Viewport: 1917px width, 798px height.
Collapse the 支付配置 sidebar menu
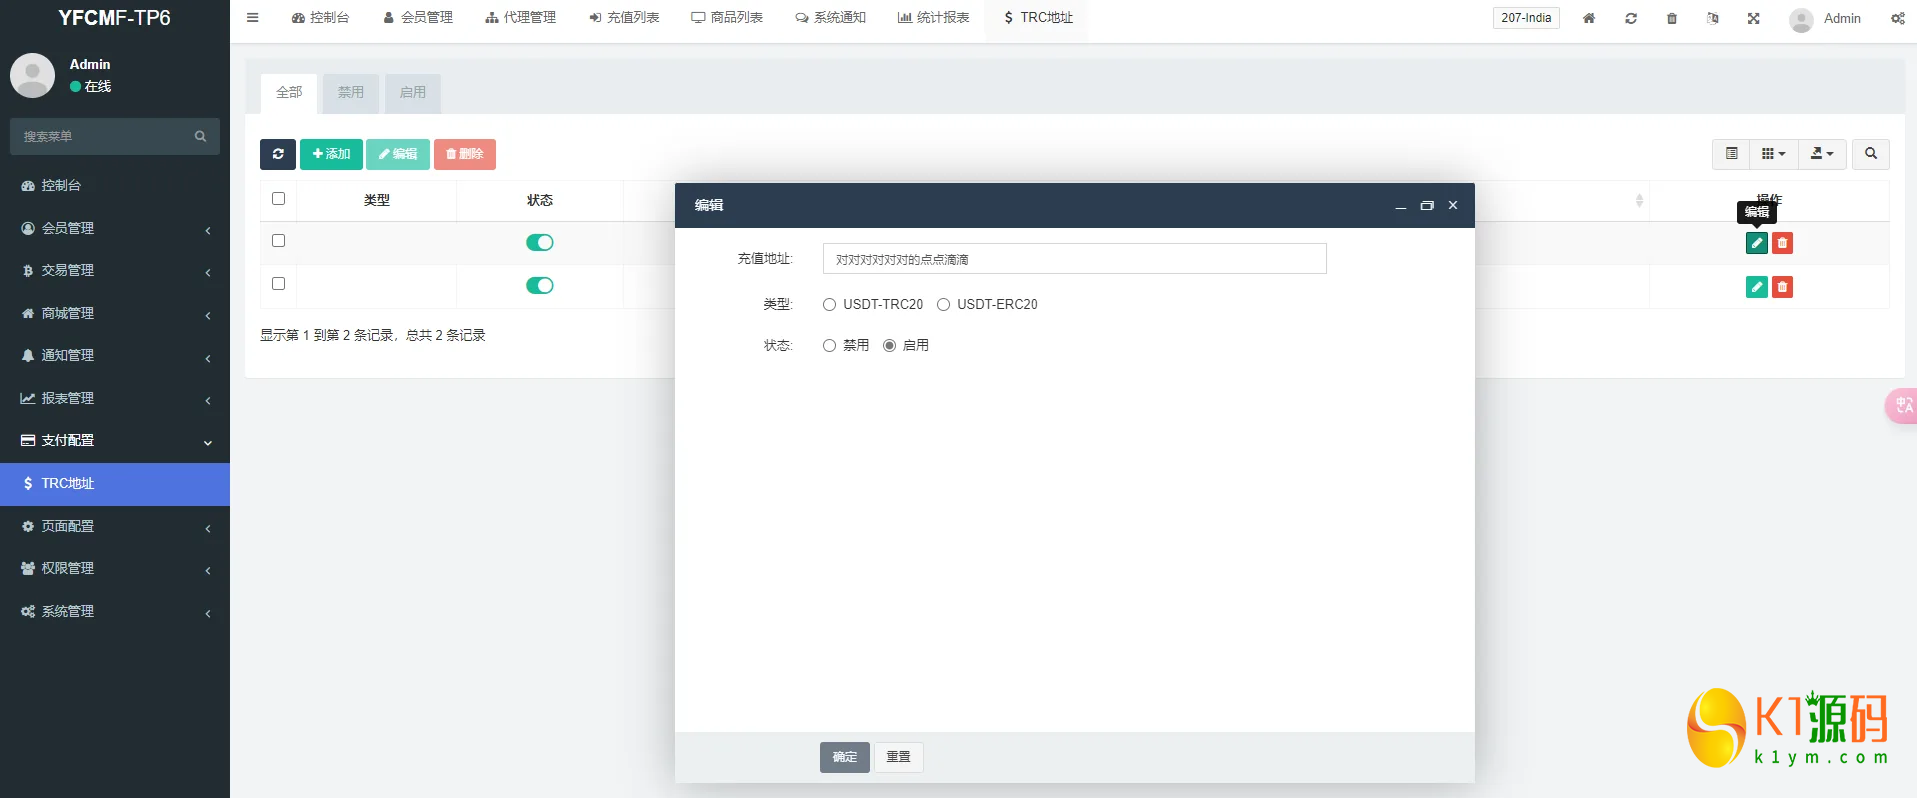click(115, 440)
